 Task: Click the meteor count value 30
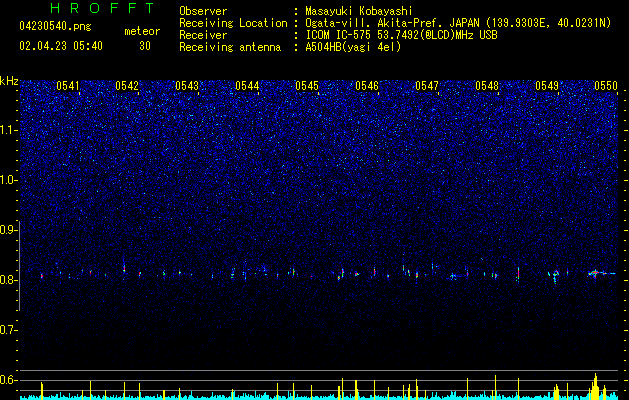click(x=145, y=46)
